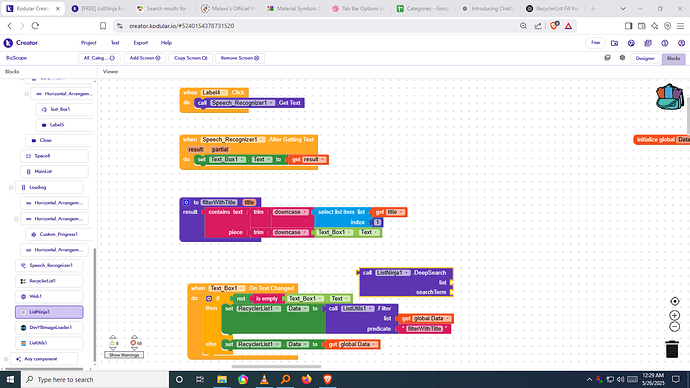
Task: Click the red error counter icon
Action: 134,343
